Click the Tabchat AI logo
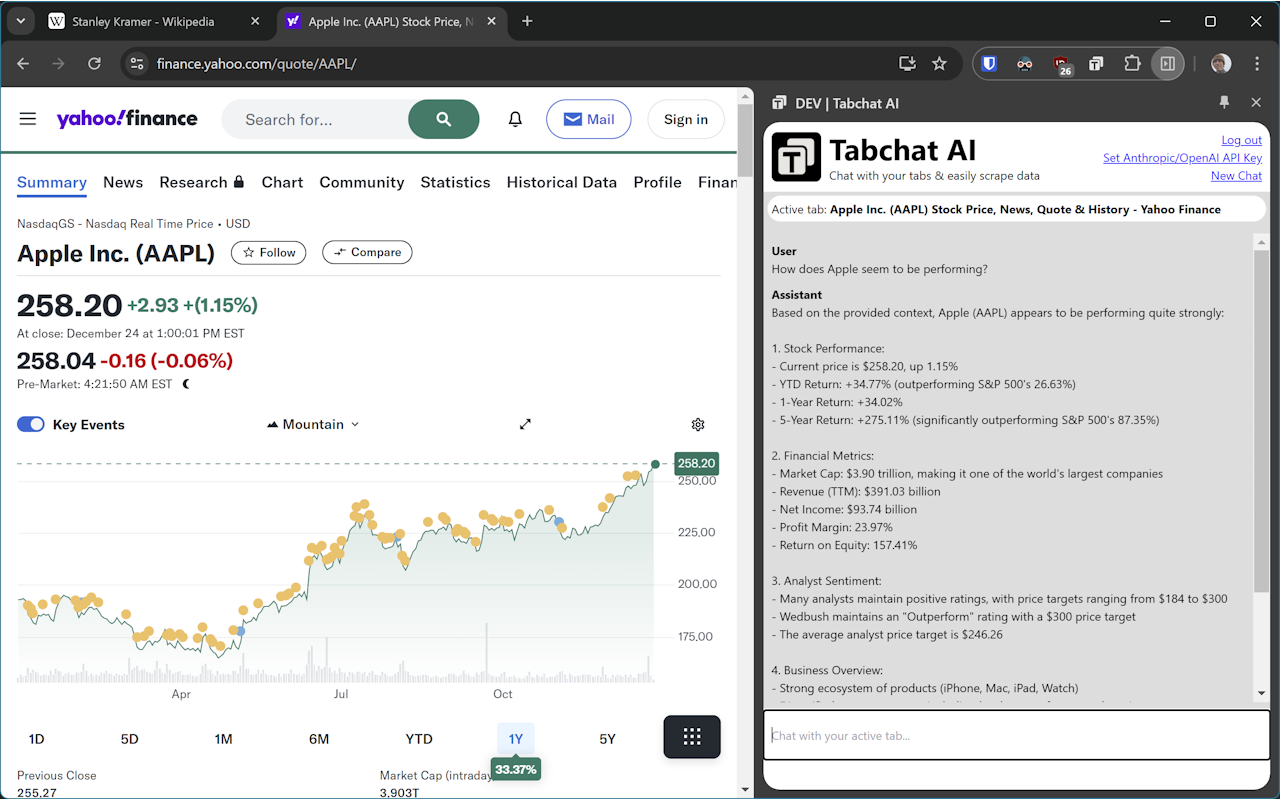This screenshot has height=800, width=1280. pos(797,157)
